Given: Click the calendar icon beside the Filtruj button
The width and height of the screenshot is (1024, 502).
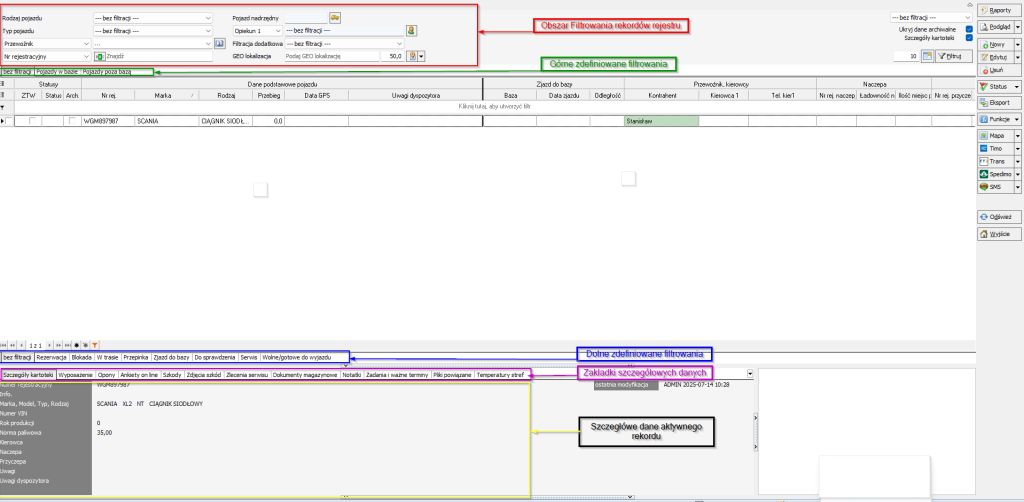Looking at the screenshot, I should pyautogui.click(x=927, y=57).
